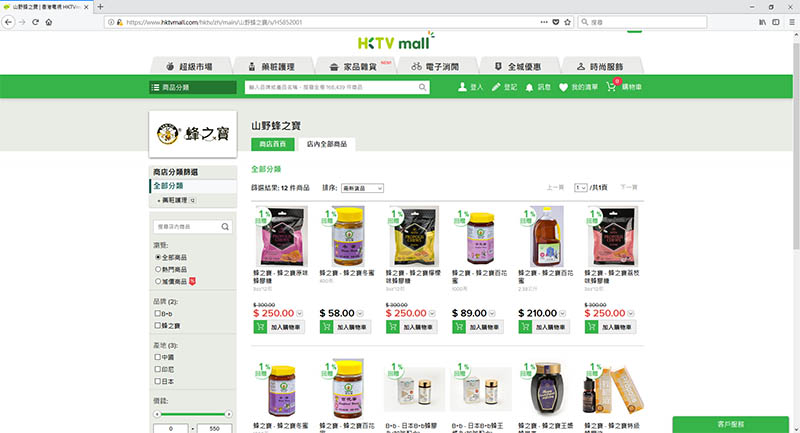Open the notifications bell icon
The width and height of the screenshot is (800, 433).
(x=529, y=87)
